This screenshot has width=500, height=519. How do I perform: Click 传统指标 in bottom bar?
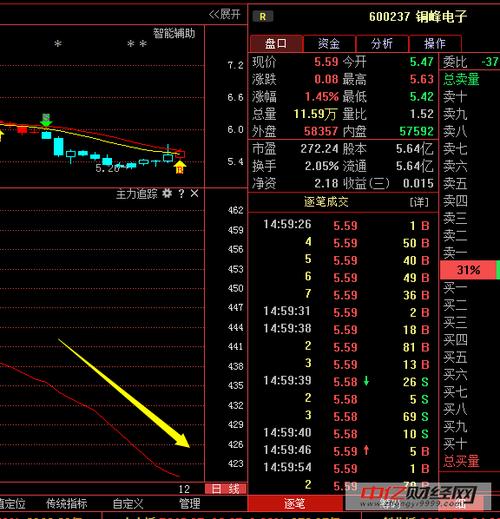[x=67, y=504]
